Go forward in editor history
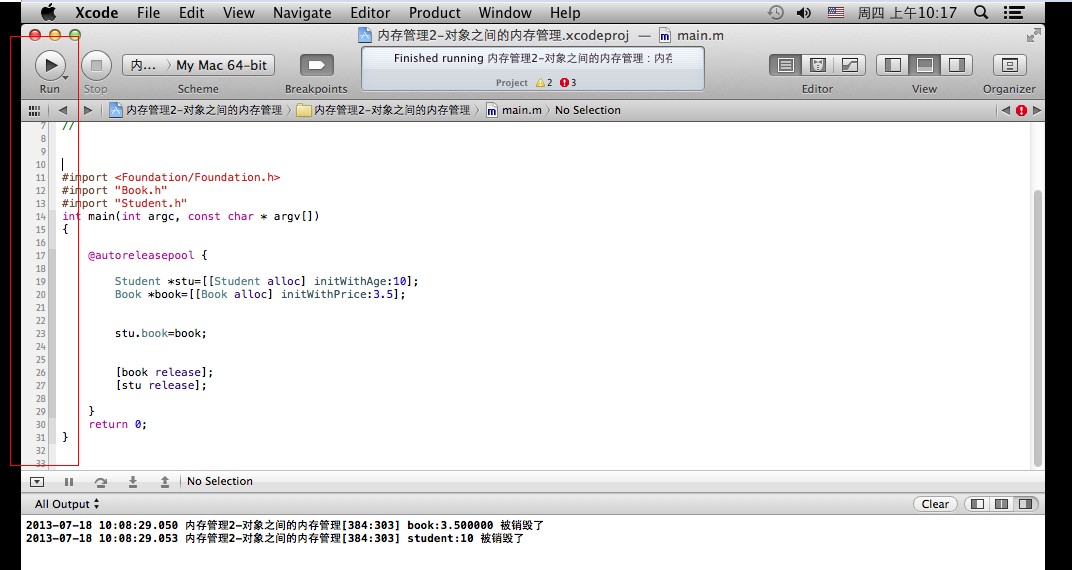Screen dimensions: 1072x570 tap(88, 110)
